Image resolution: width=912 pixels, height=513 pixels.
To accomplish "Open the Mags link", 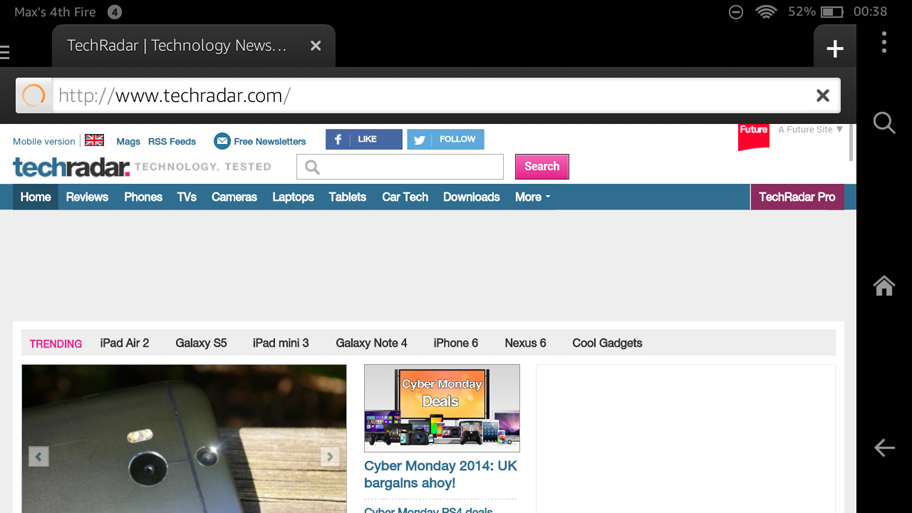I will (x=128, y=141).
